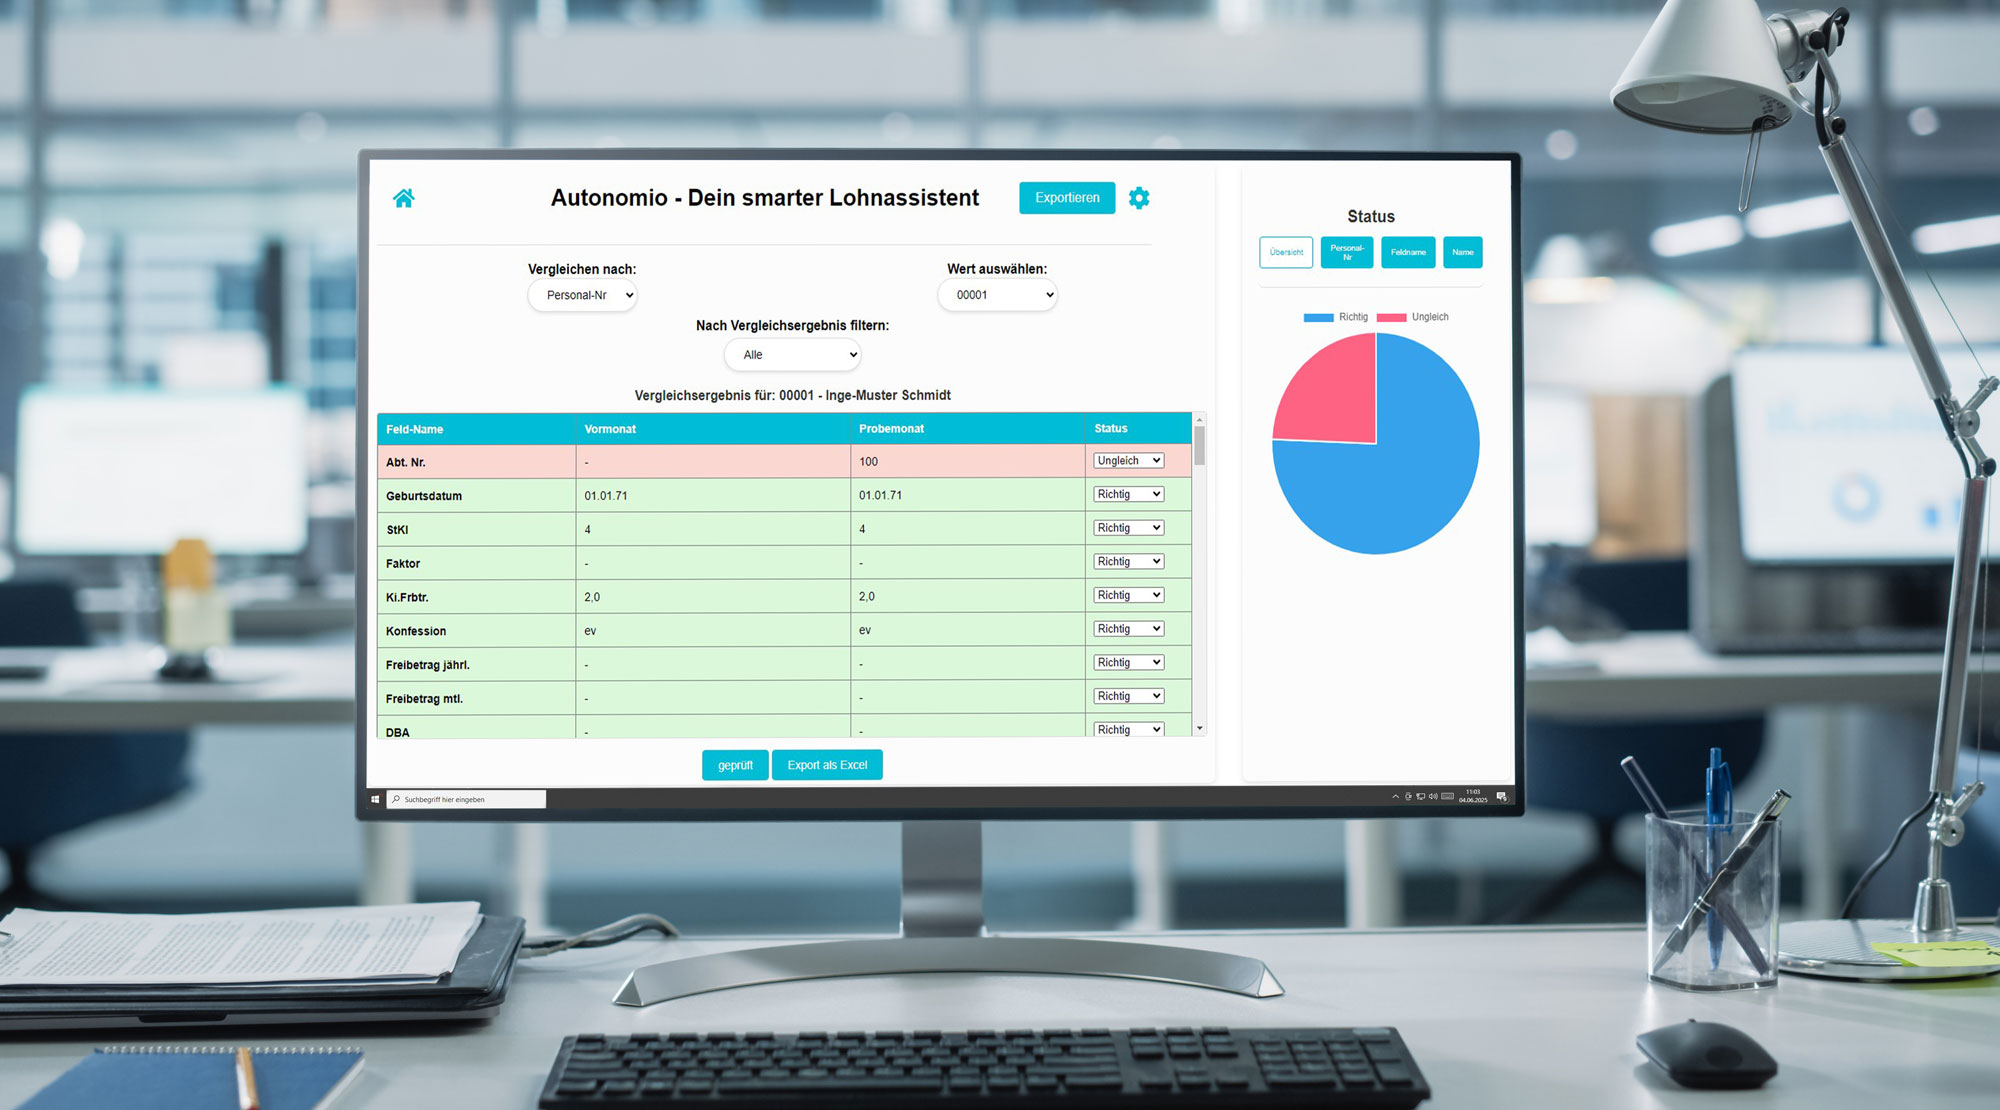Screen dimensions: 2000x1110
Task: Open the 'Wert auswählen' 00001 dropdown
Action: (x=997, y=295)
